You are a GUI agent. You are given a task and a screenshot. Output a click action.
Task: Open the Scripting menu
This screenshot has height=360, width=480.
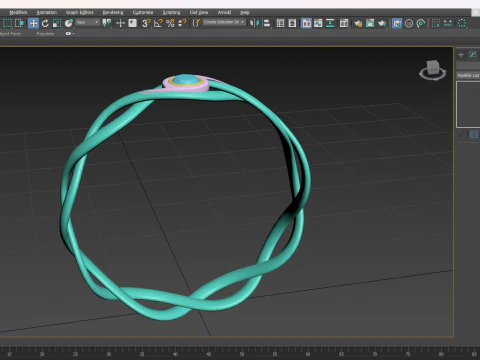point(171,12)
